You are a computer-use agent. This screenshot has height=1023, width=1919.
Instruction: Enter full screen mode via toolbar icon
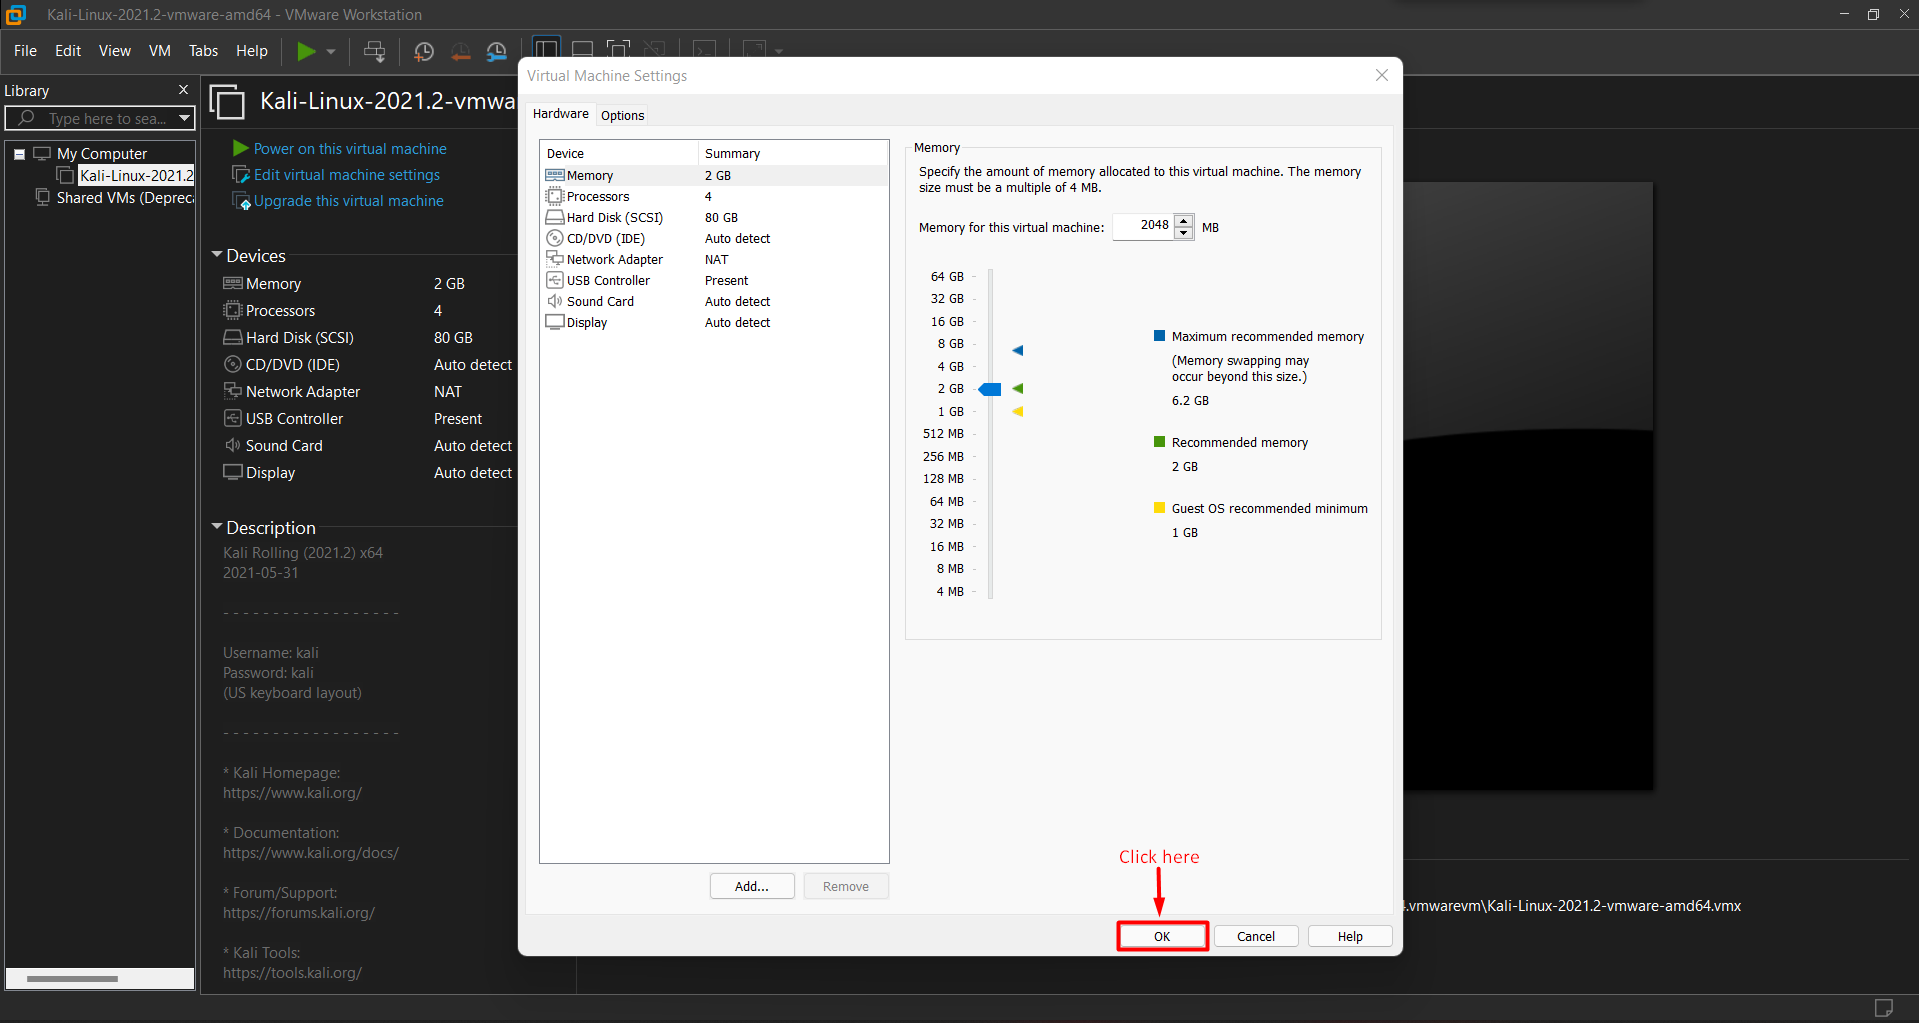(619, 49)
